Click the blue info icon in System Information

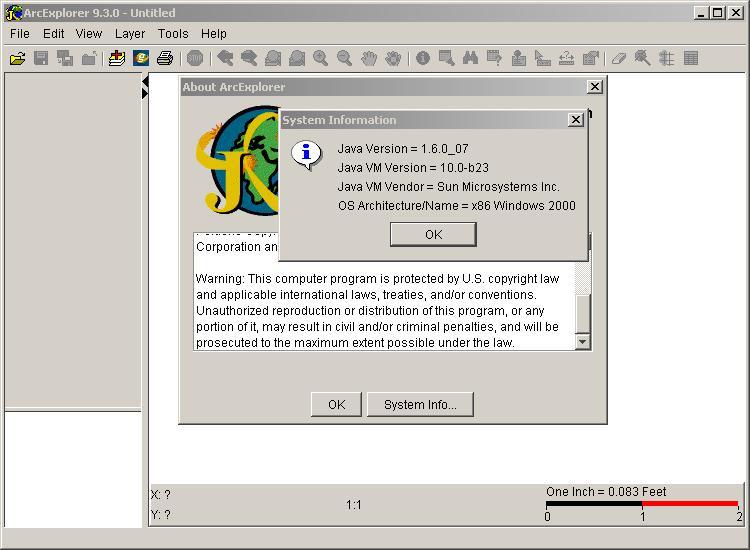click(x=306, y=154)
